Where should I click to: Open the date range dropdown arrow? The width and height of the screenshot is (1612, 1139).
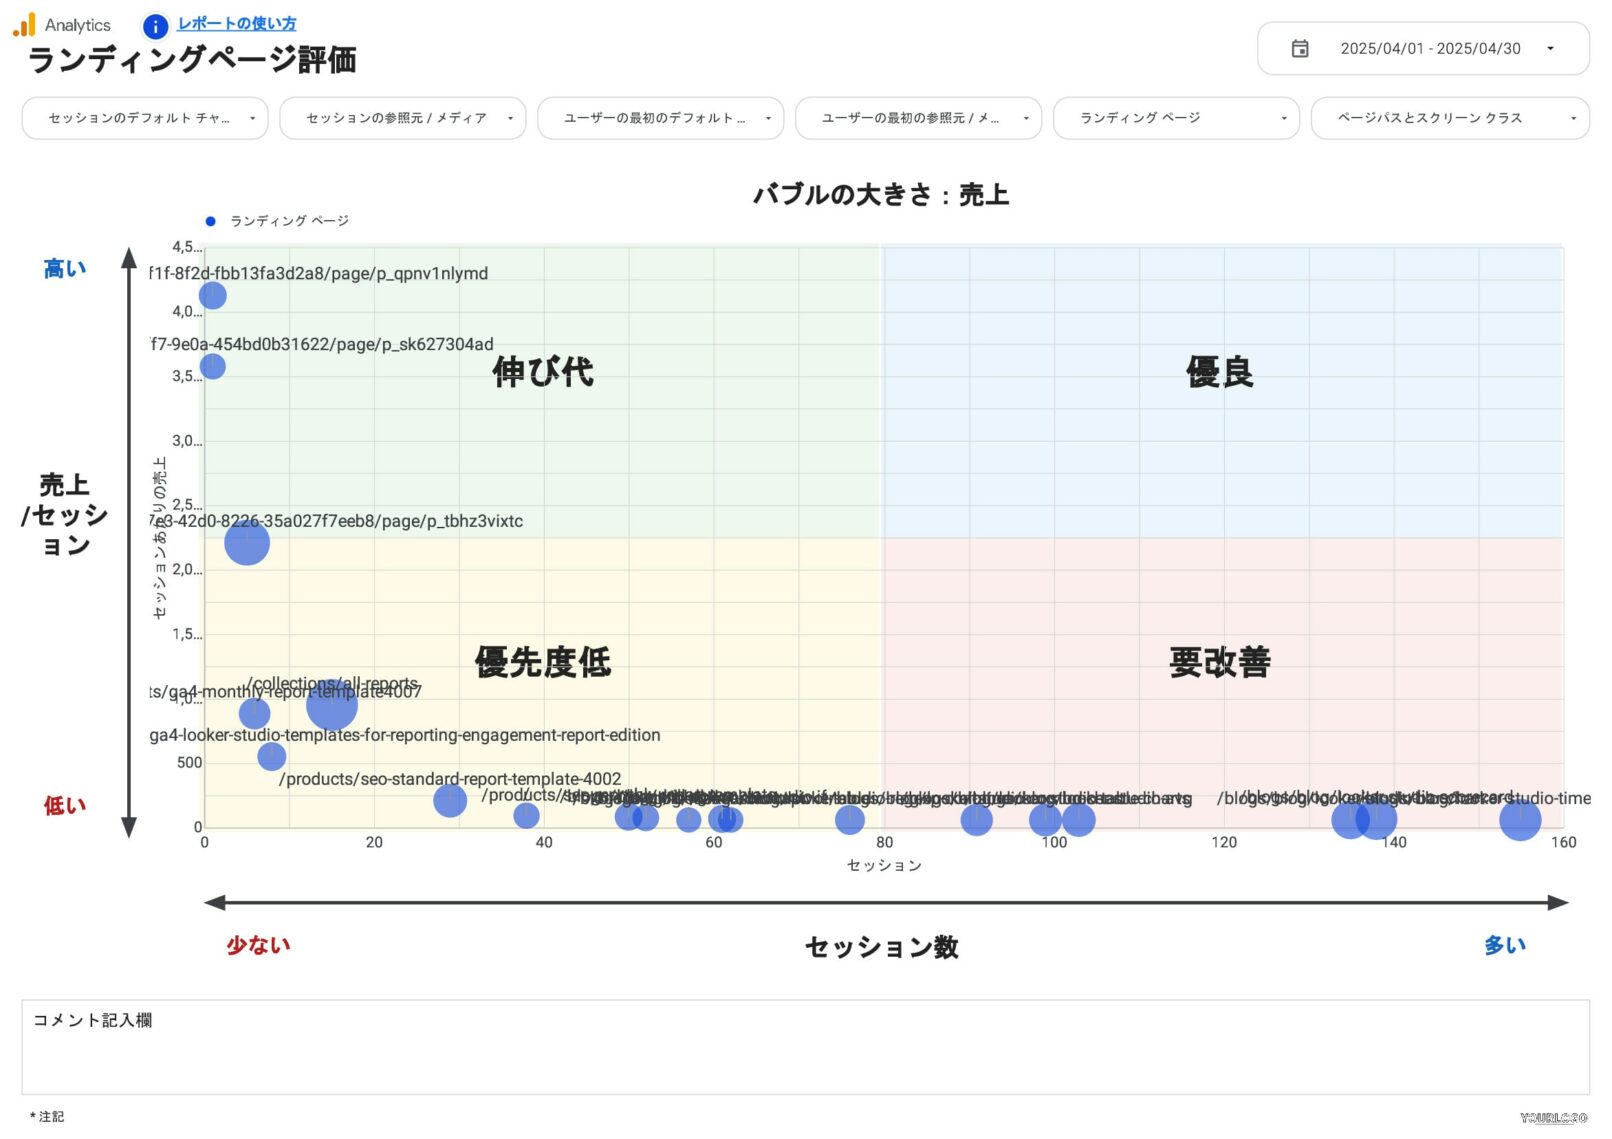[x=1551, y=48]
